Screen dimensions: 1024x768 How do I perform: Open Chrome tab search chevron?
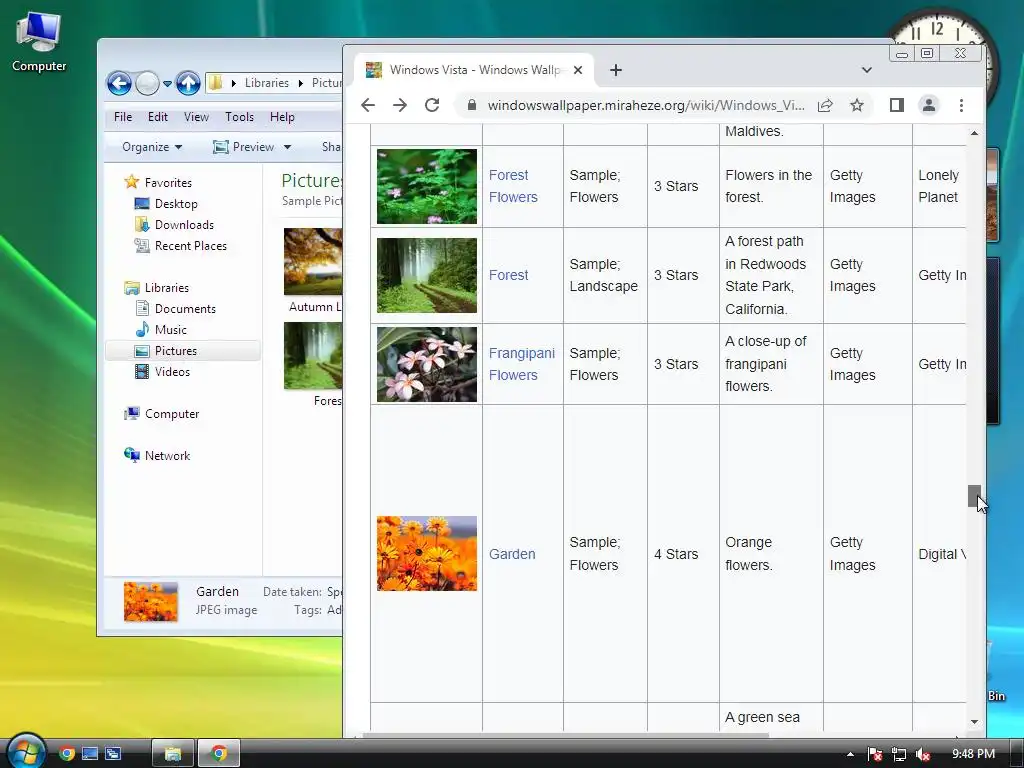(x=867, y=70)
